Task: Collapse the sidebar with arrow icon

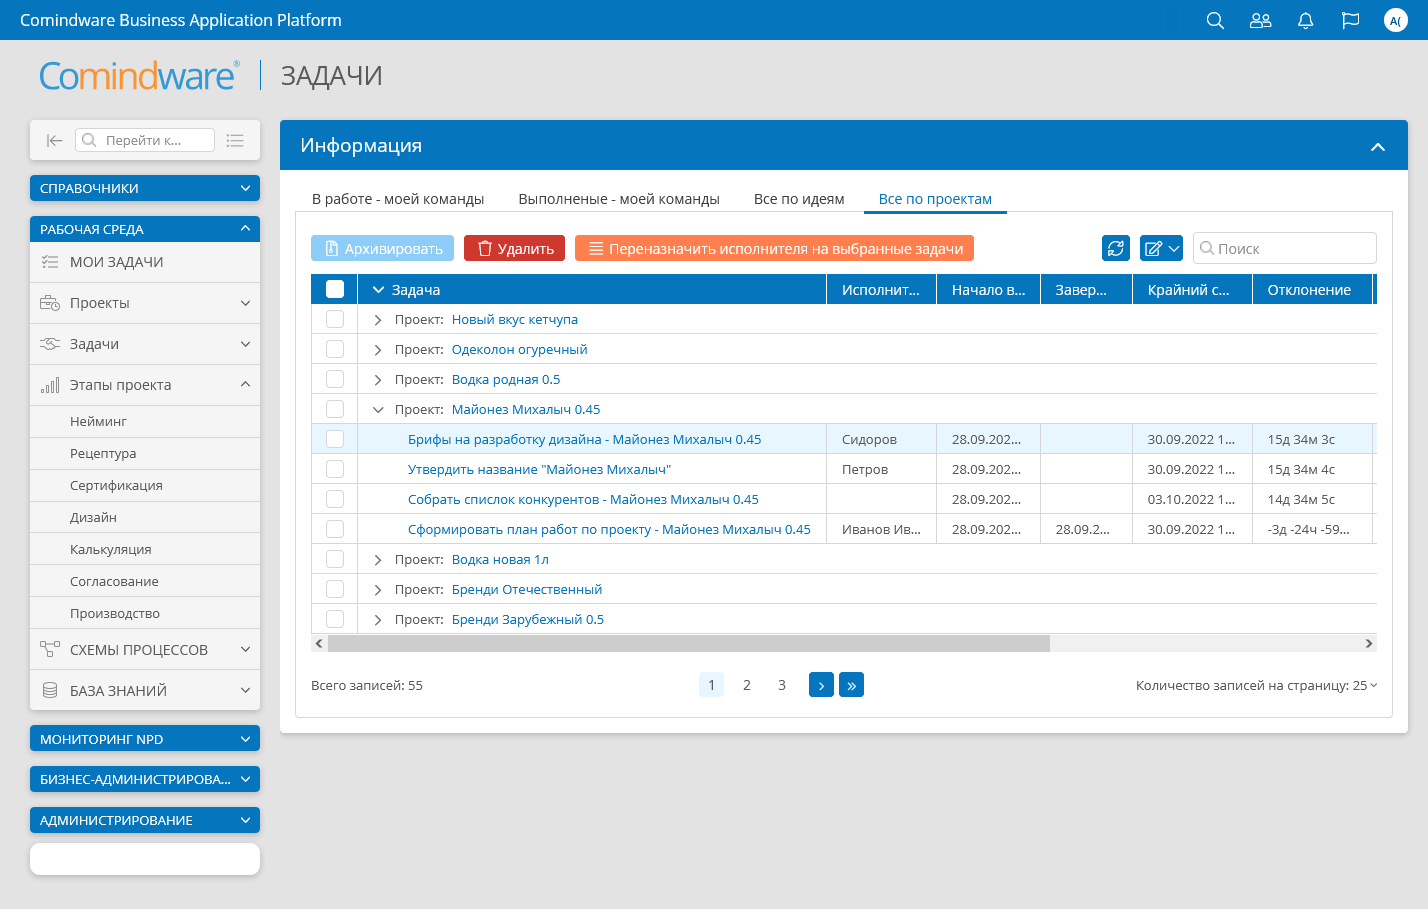Action: pyautogui.click(x=54, y=140)
